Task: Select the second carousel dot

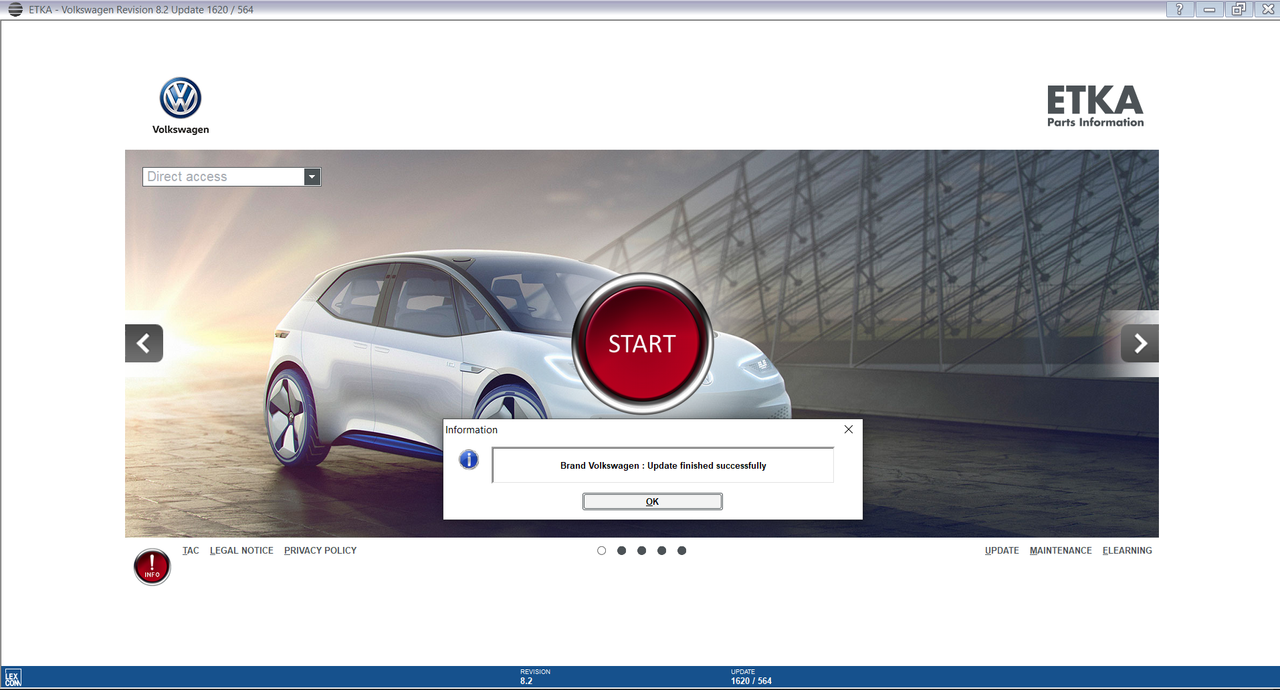Action: (621, 551)
